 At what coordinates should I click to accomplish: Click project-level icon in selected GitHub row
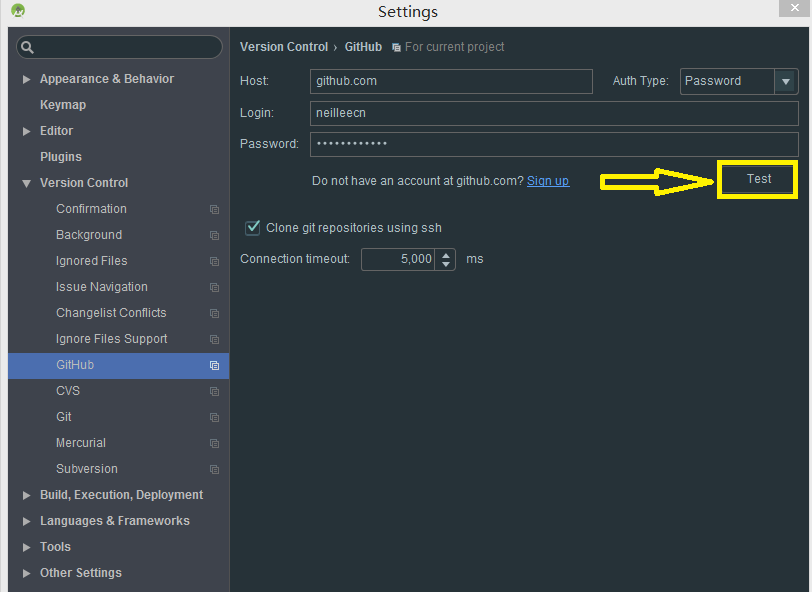[x=214, y=365]
